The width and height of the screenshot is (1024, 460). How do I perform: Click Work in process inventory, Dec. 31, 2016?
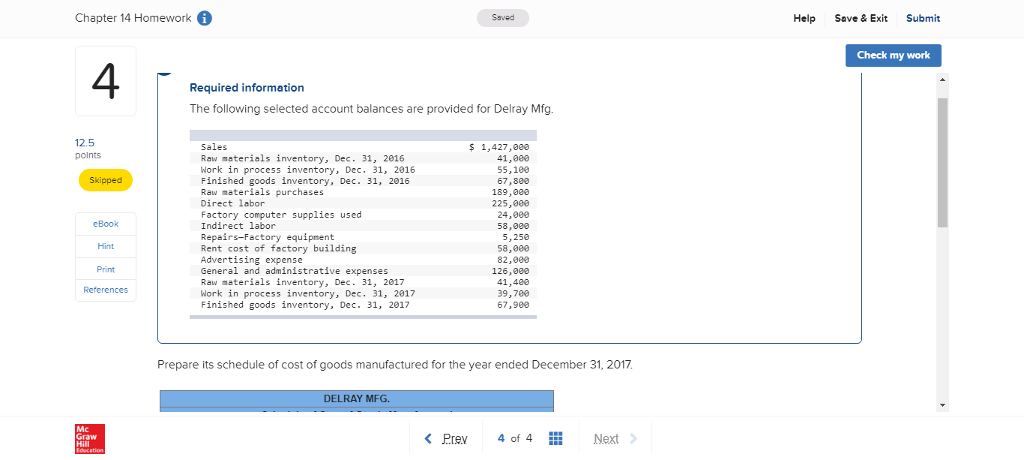[363, 169]
